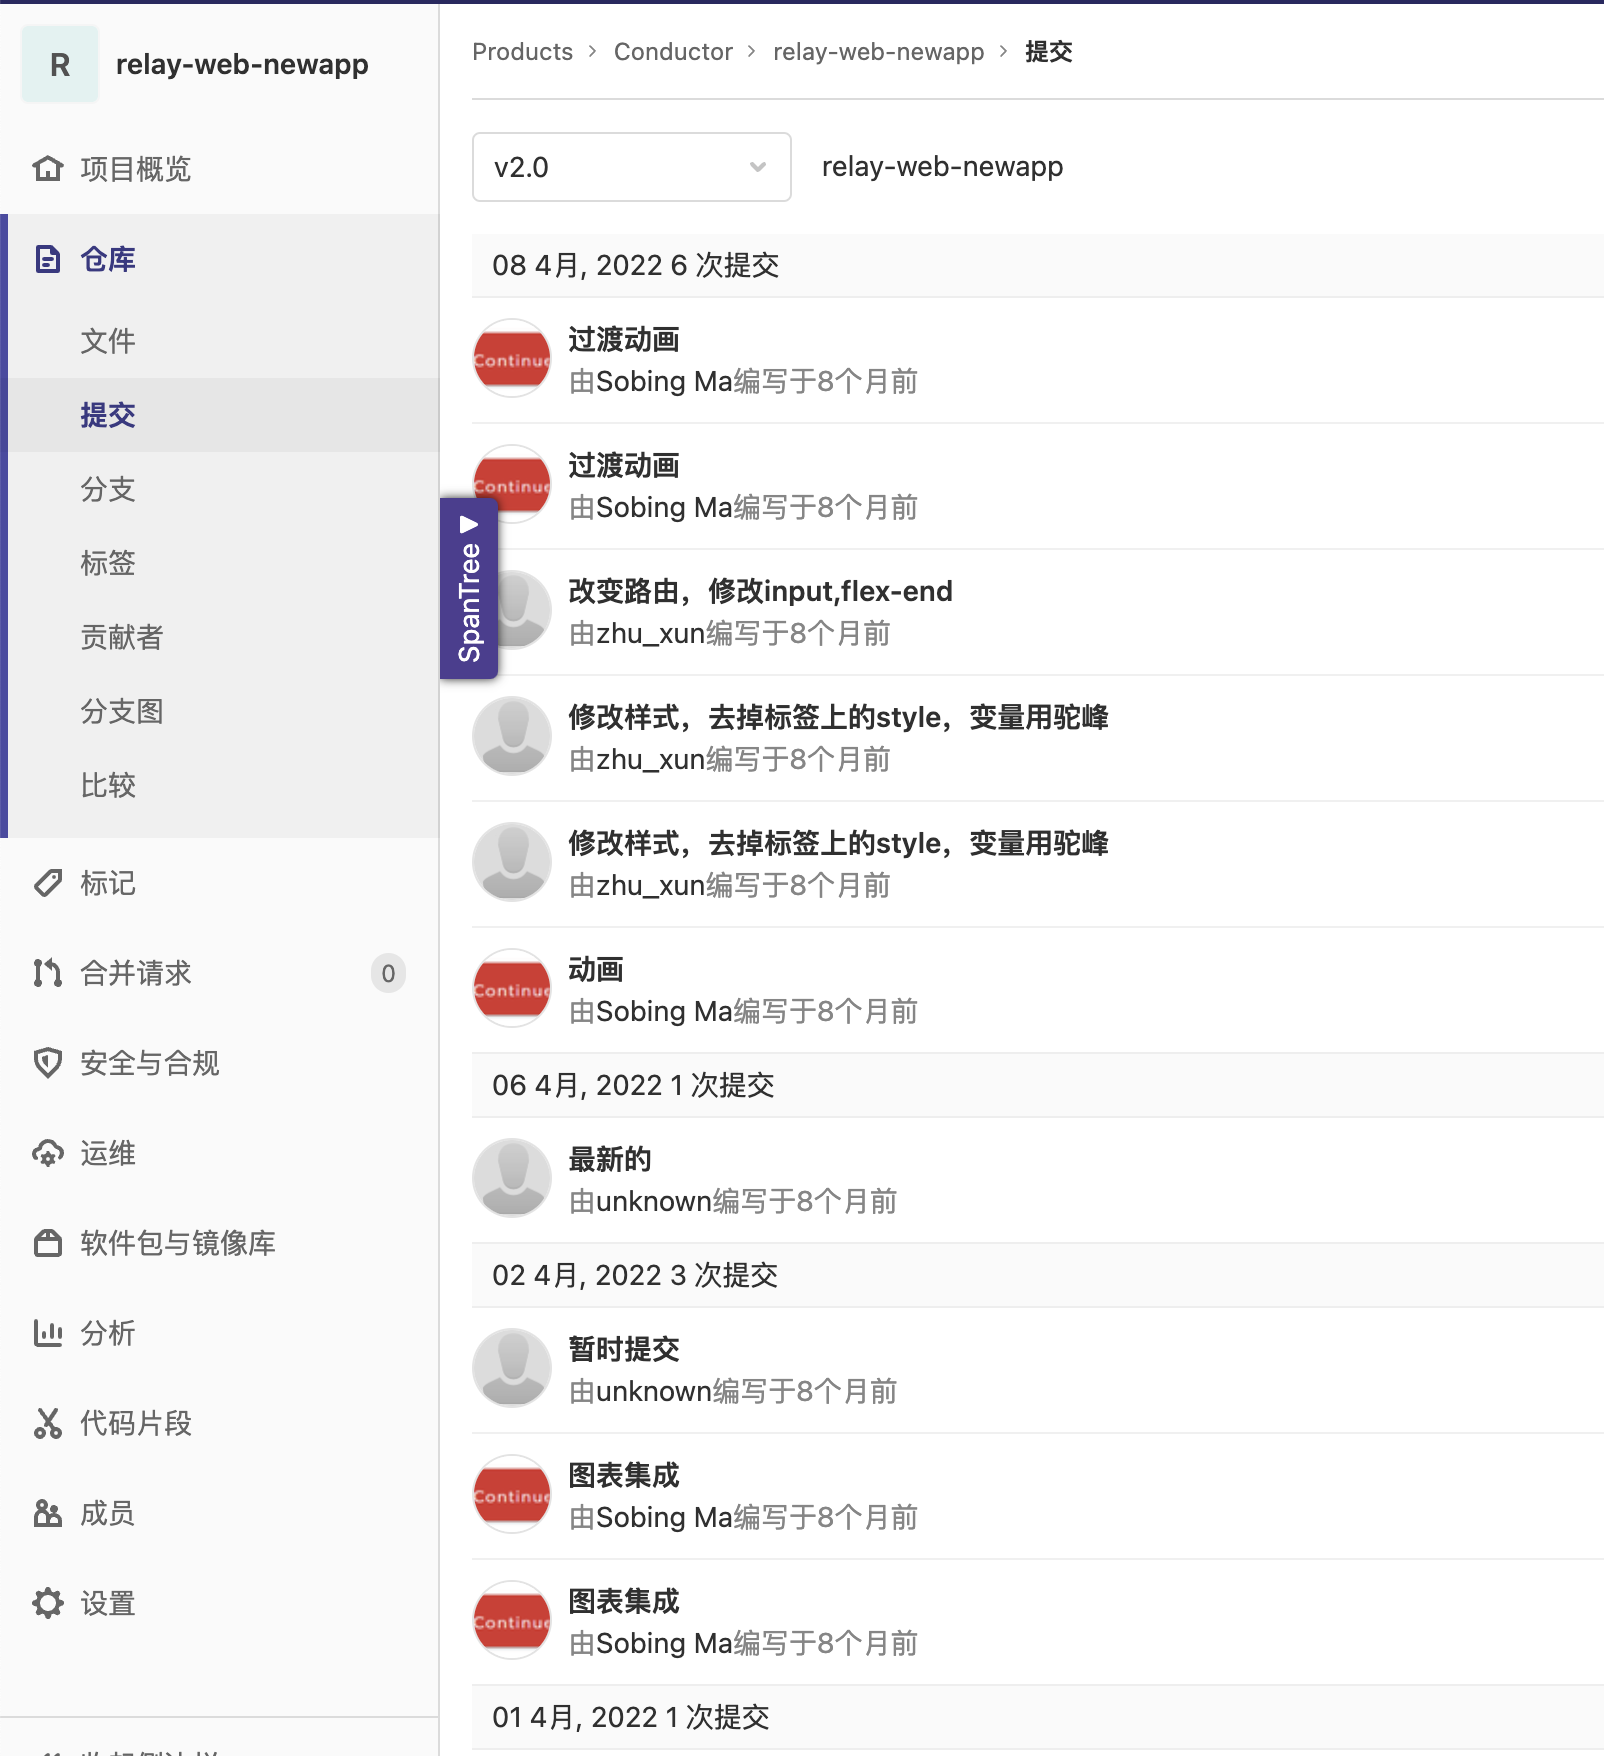Screen dimensions: 1604x1756
Task: Click the cloud gear icon for 运维
Action: (x=47, y=1153)
